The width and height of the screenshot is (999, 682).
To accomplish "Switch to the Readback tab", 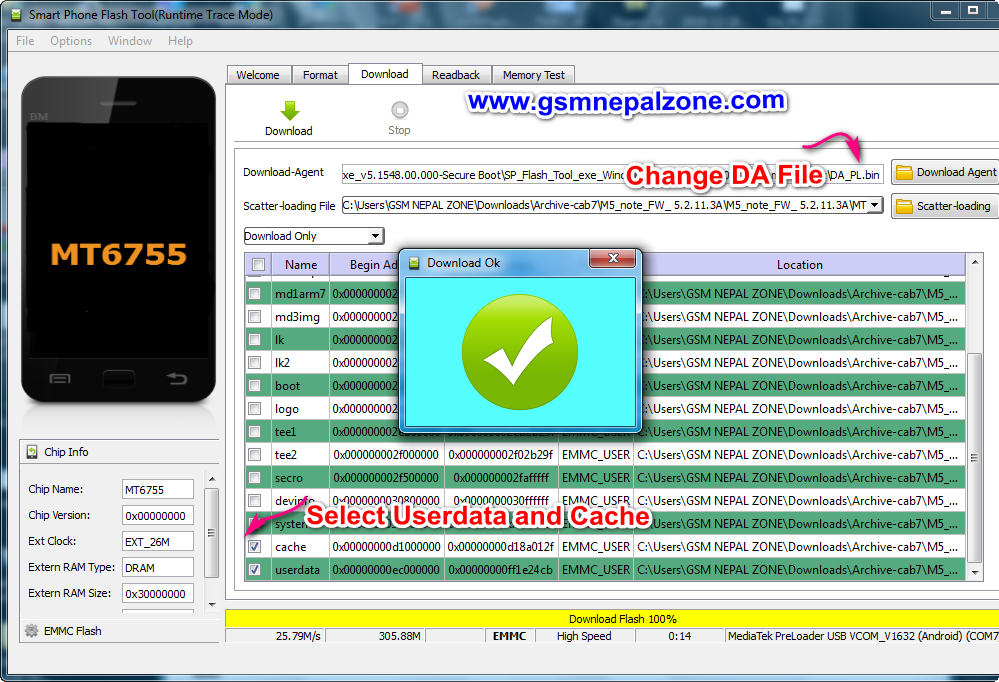I will click(456, 75).
